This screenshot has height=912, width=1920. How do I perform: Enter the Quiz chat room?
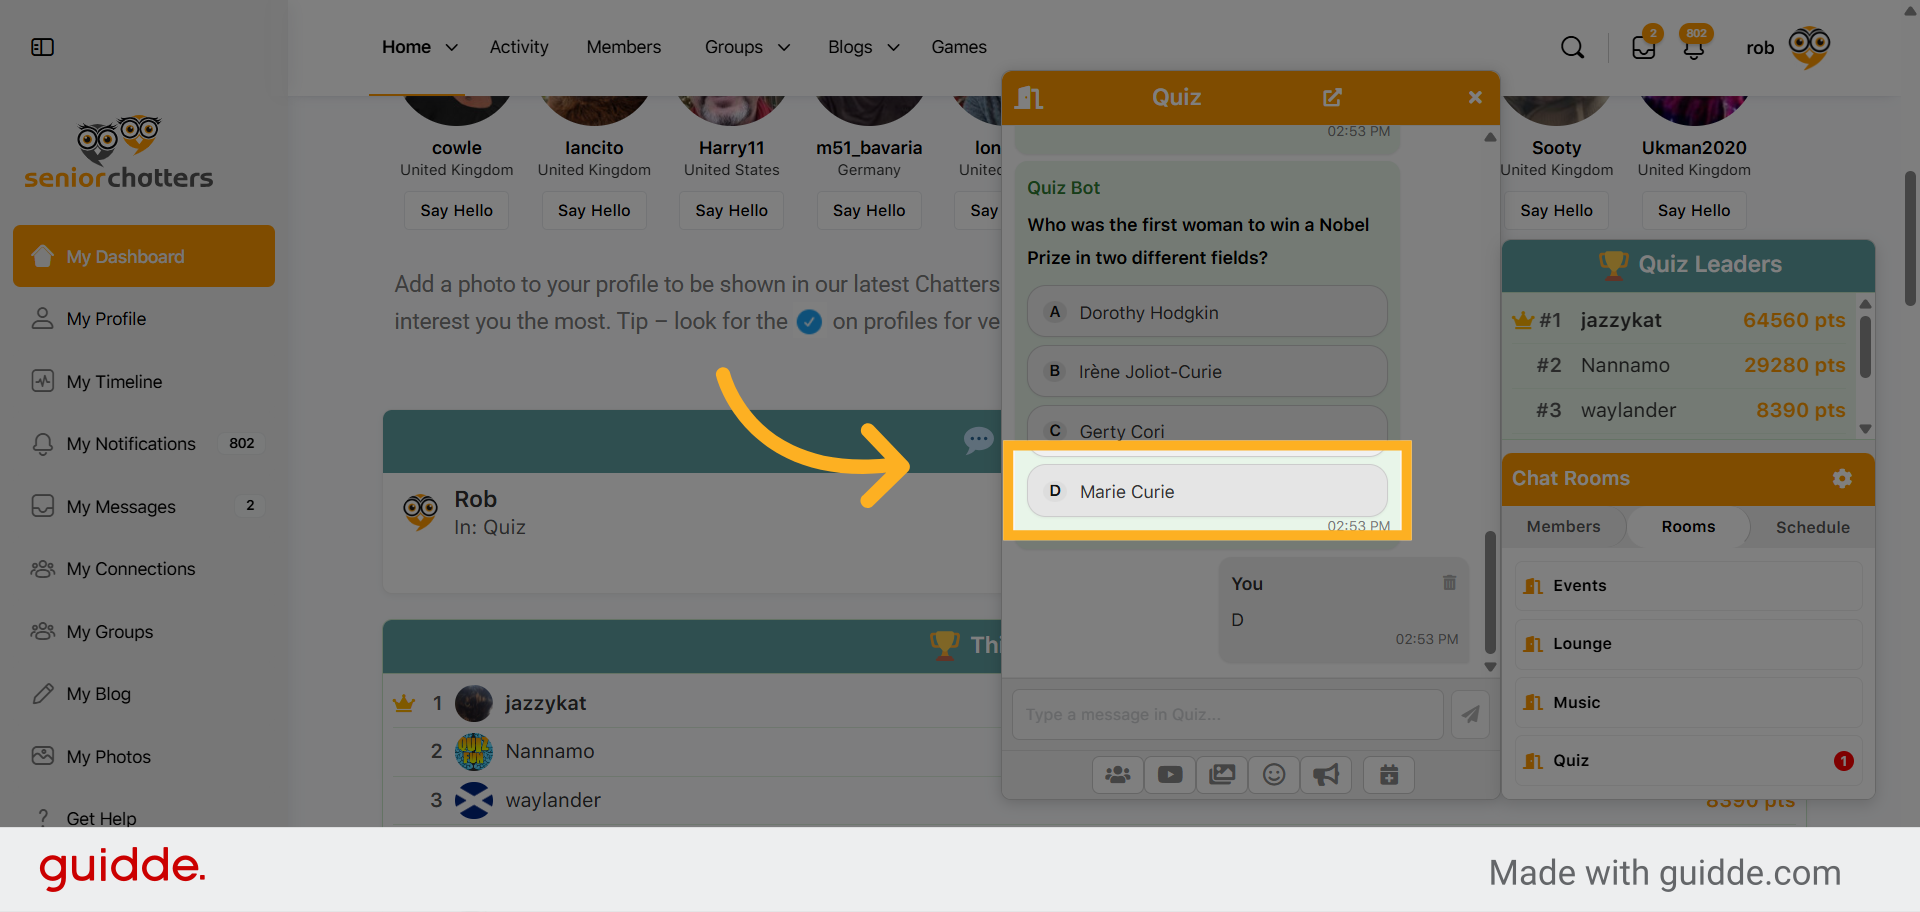click(1688, 760)
